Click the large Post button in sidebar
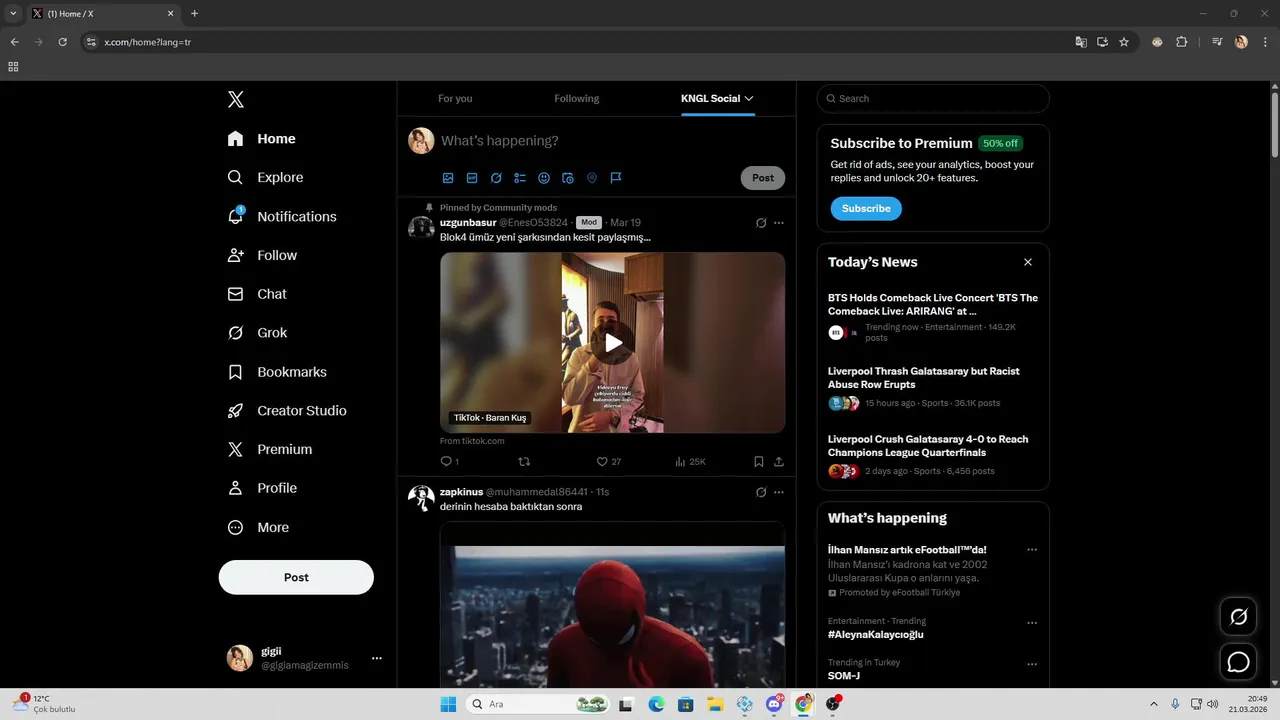Image resolution: width=1280 pixels, height=720 pixels. (x=296, y=577)
